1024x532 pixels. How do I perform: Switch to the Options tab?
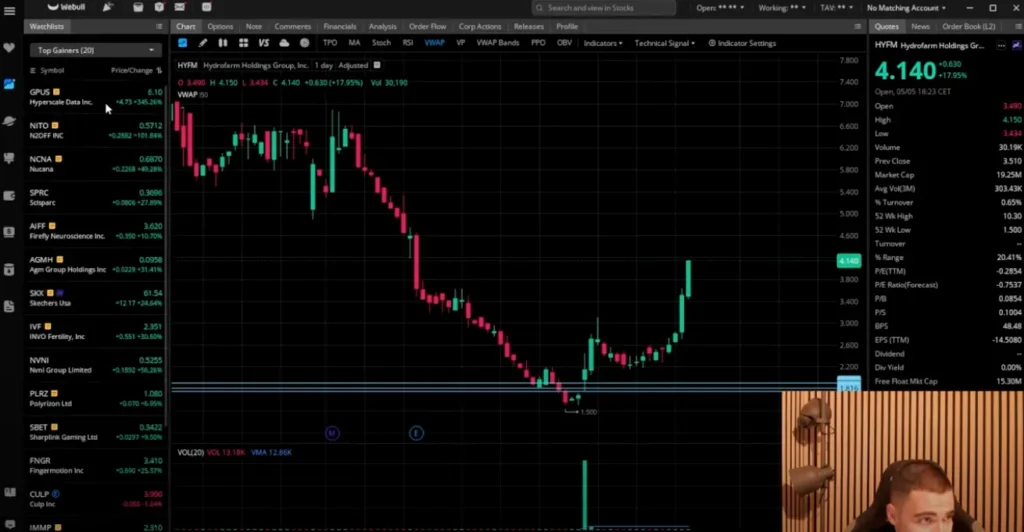point(220,27)
